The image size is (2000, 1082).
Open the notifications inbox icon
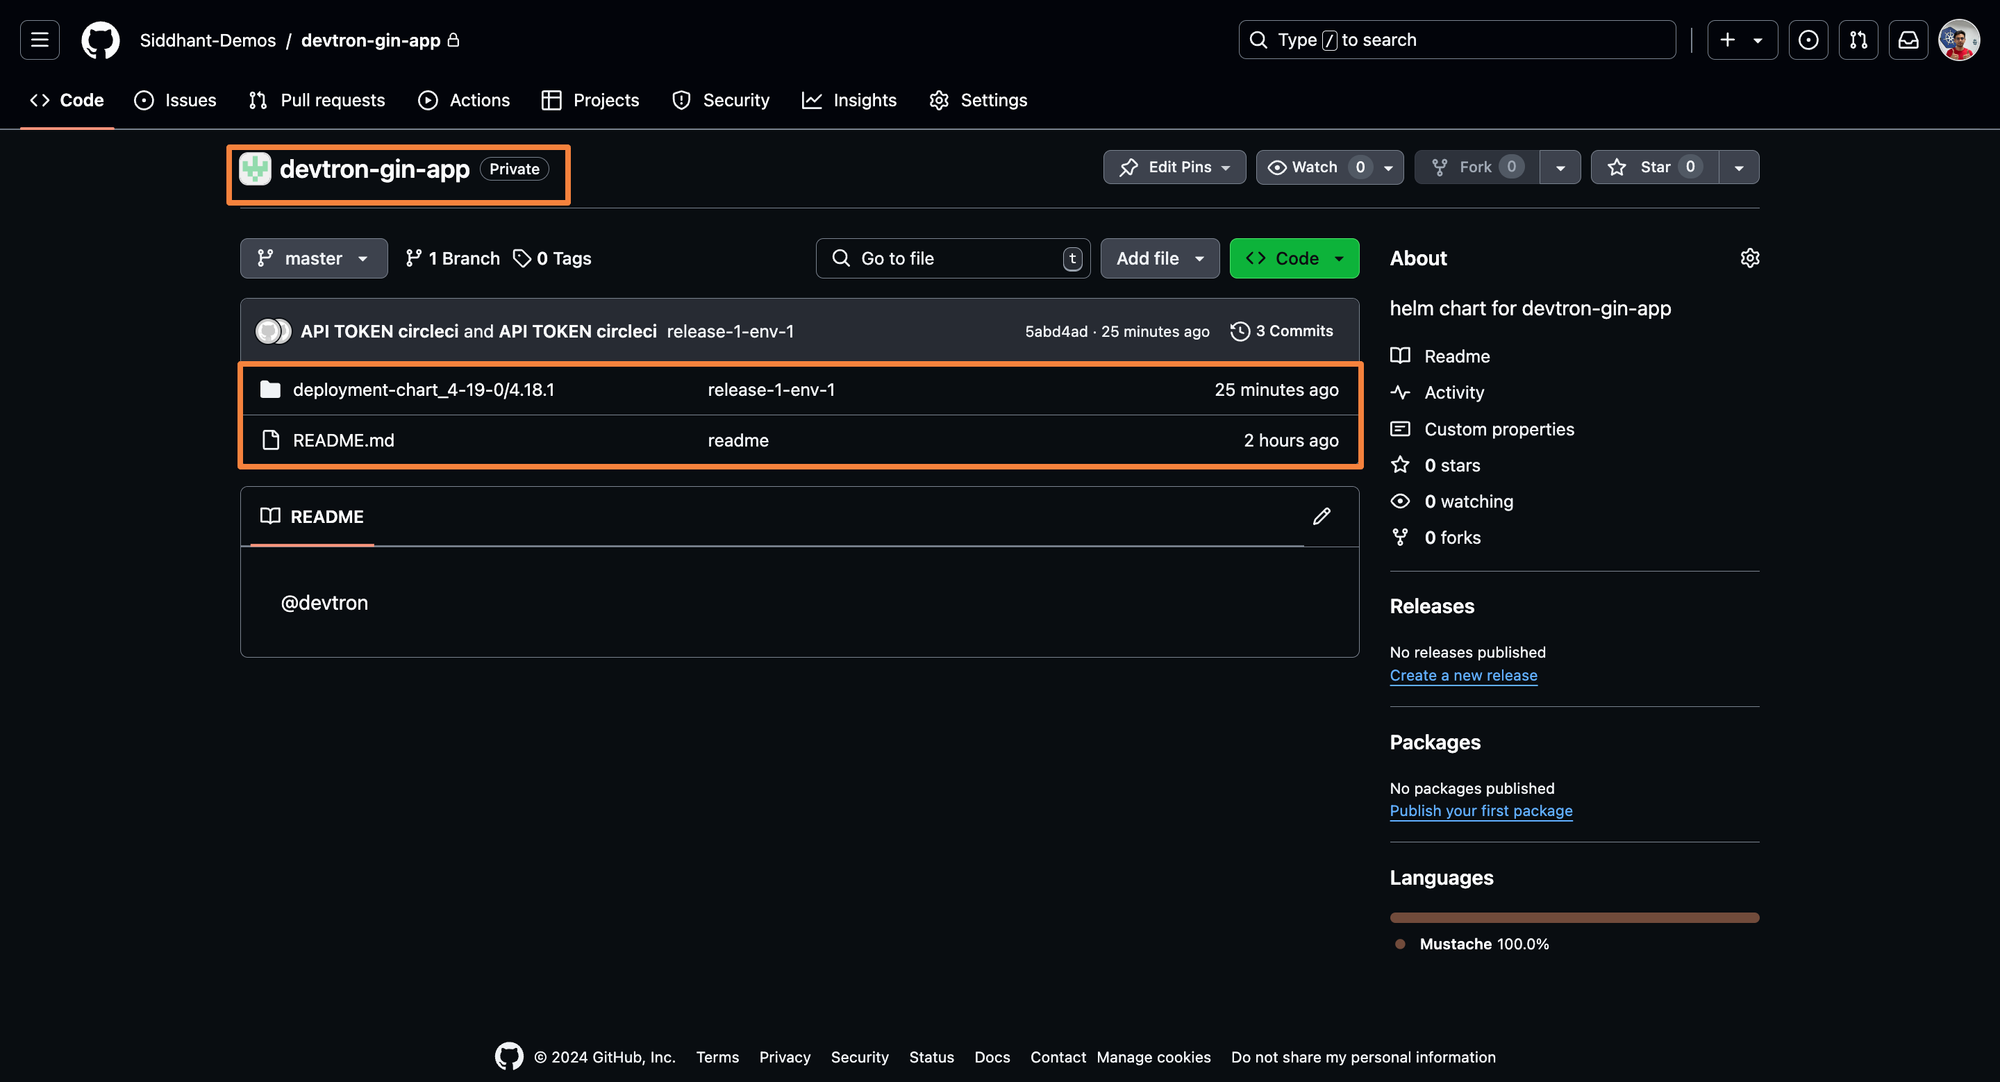pos(1908,40)
